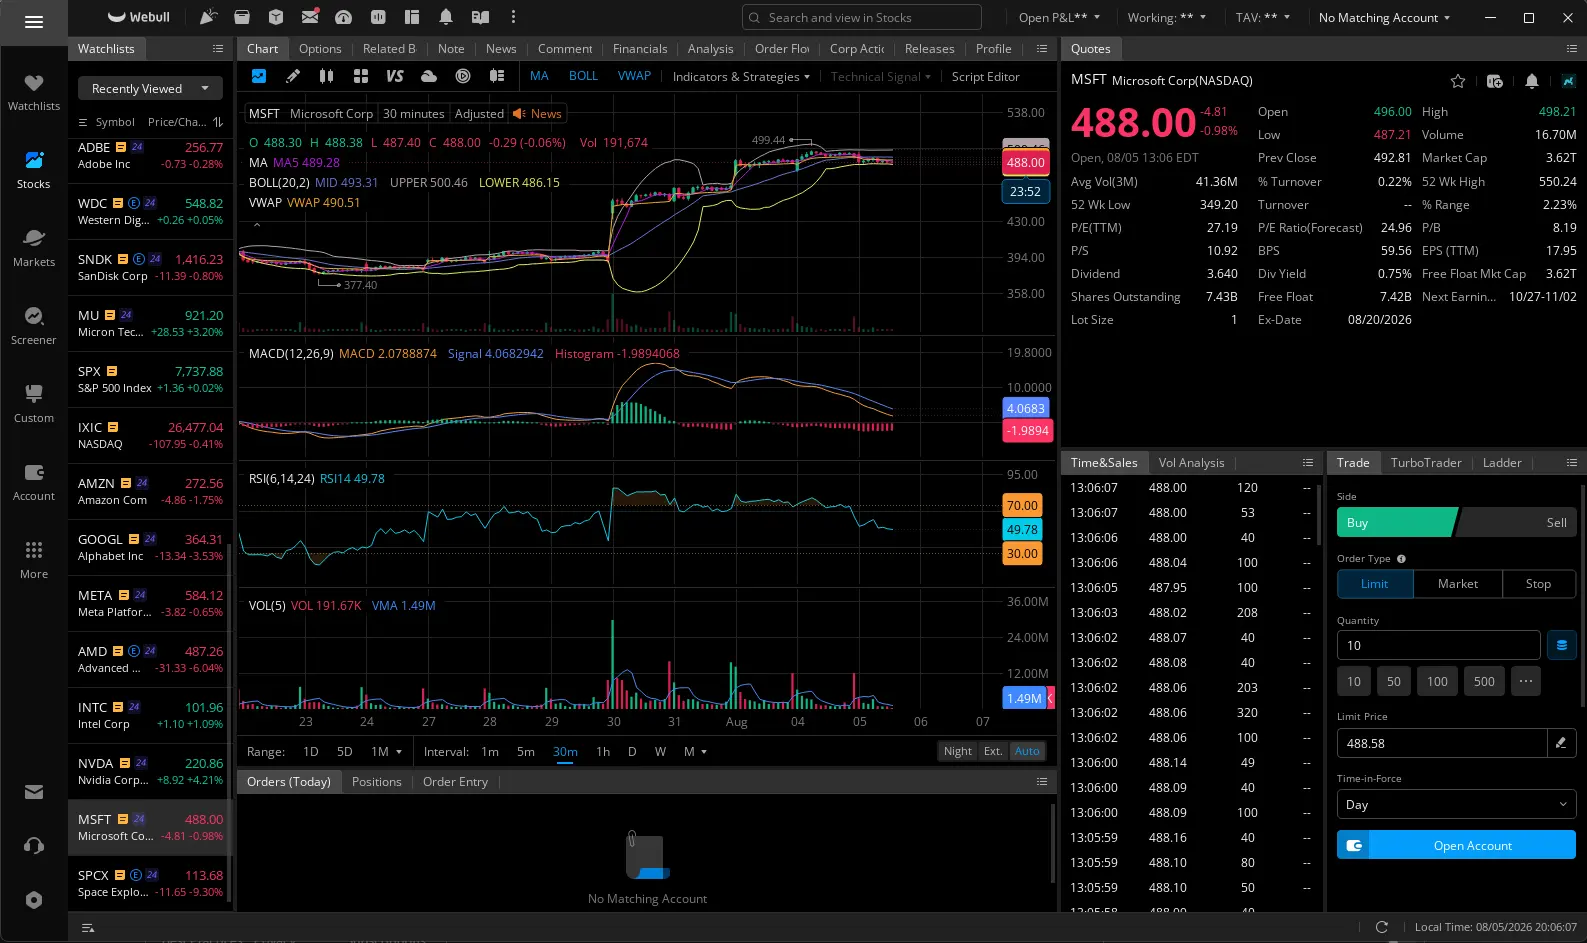Screen dimensions: 1587x943
Task: Select Stop order type
Action: (x=1538, y=584)
